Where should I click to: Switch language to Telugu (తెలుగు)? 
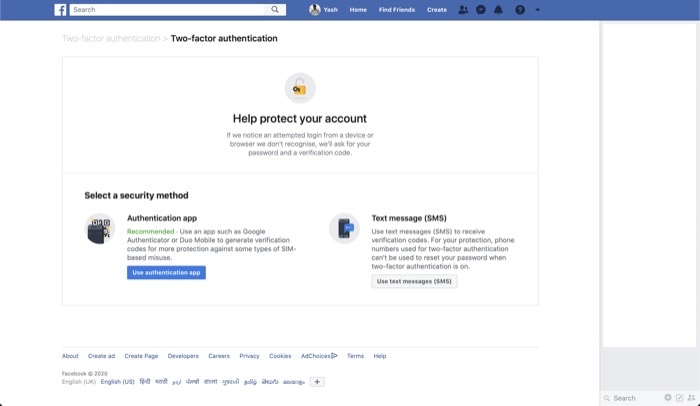(270, 382)
